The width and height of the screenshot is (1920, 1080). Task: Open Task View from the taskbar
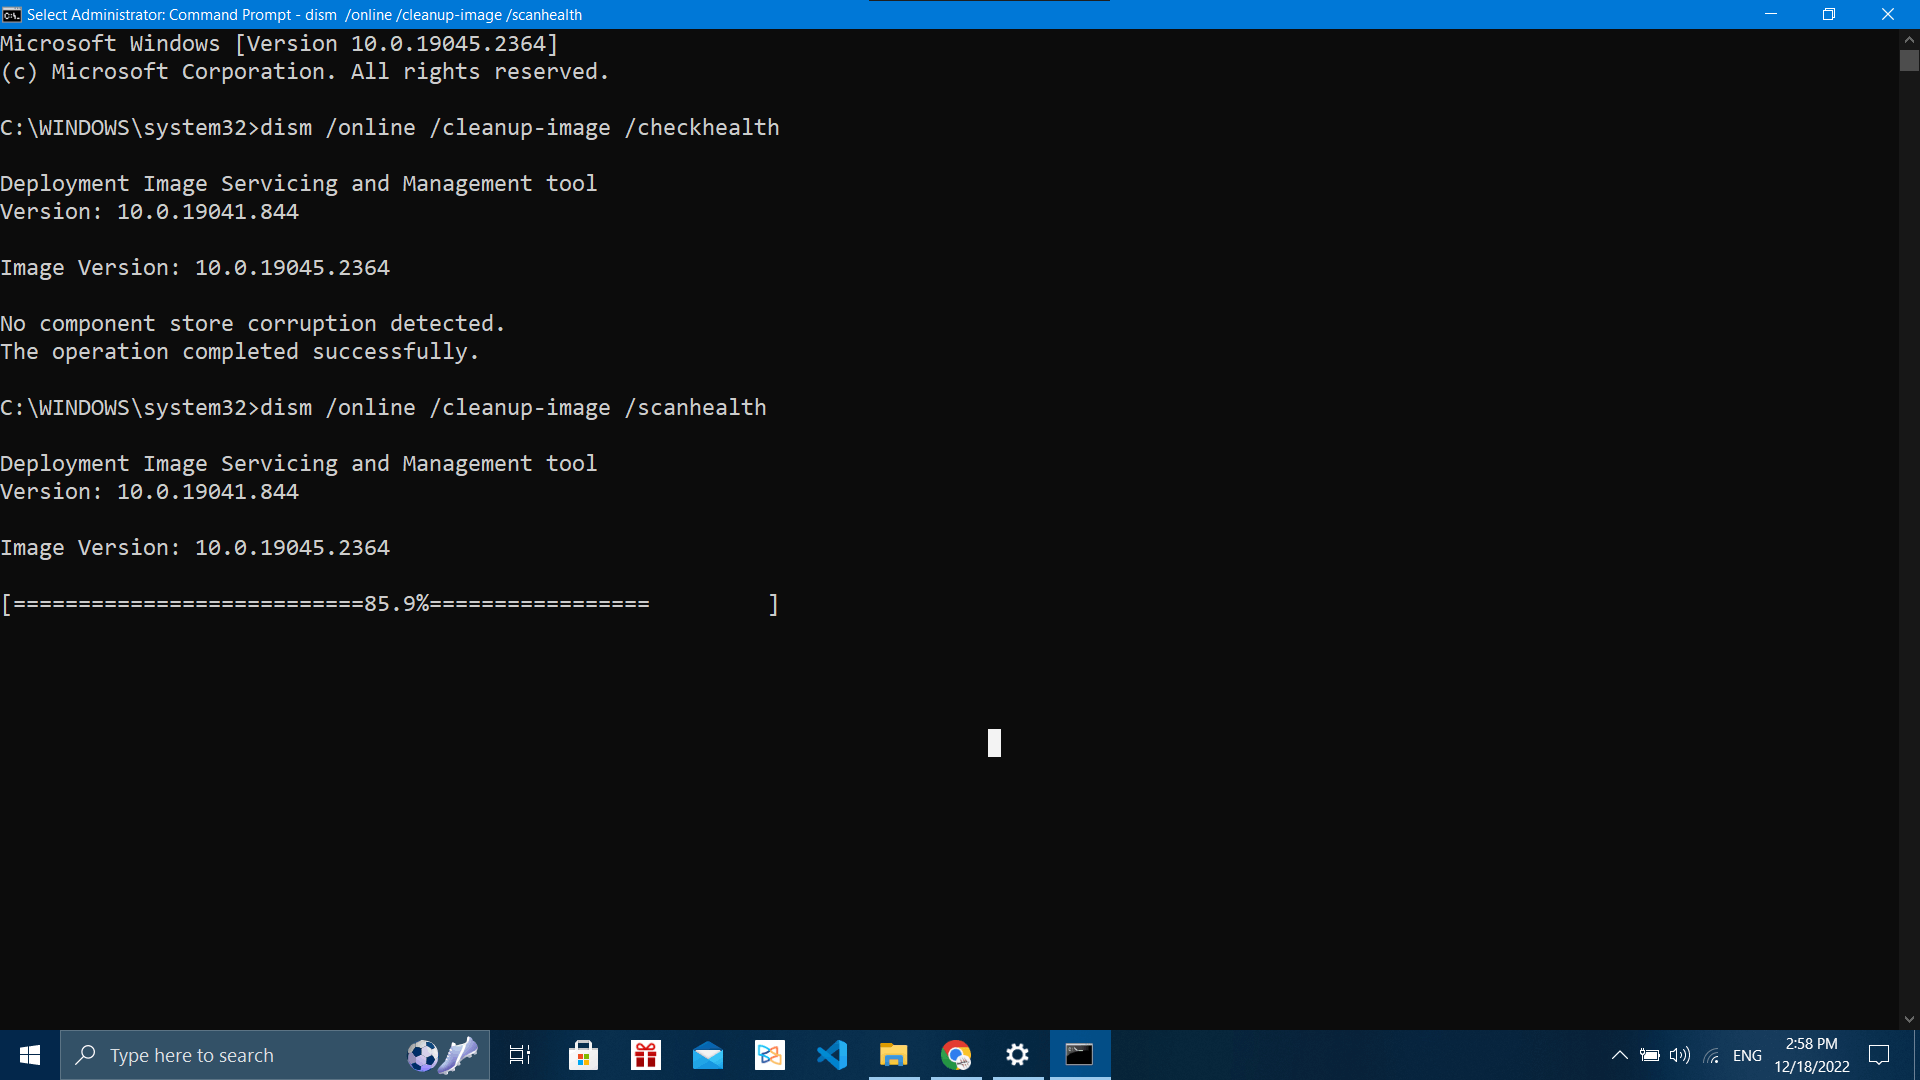(x=520, y=1055)
